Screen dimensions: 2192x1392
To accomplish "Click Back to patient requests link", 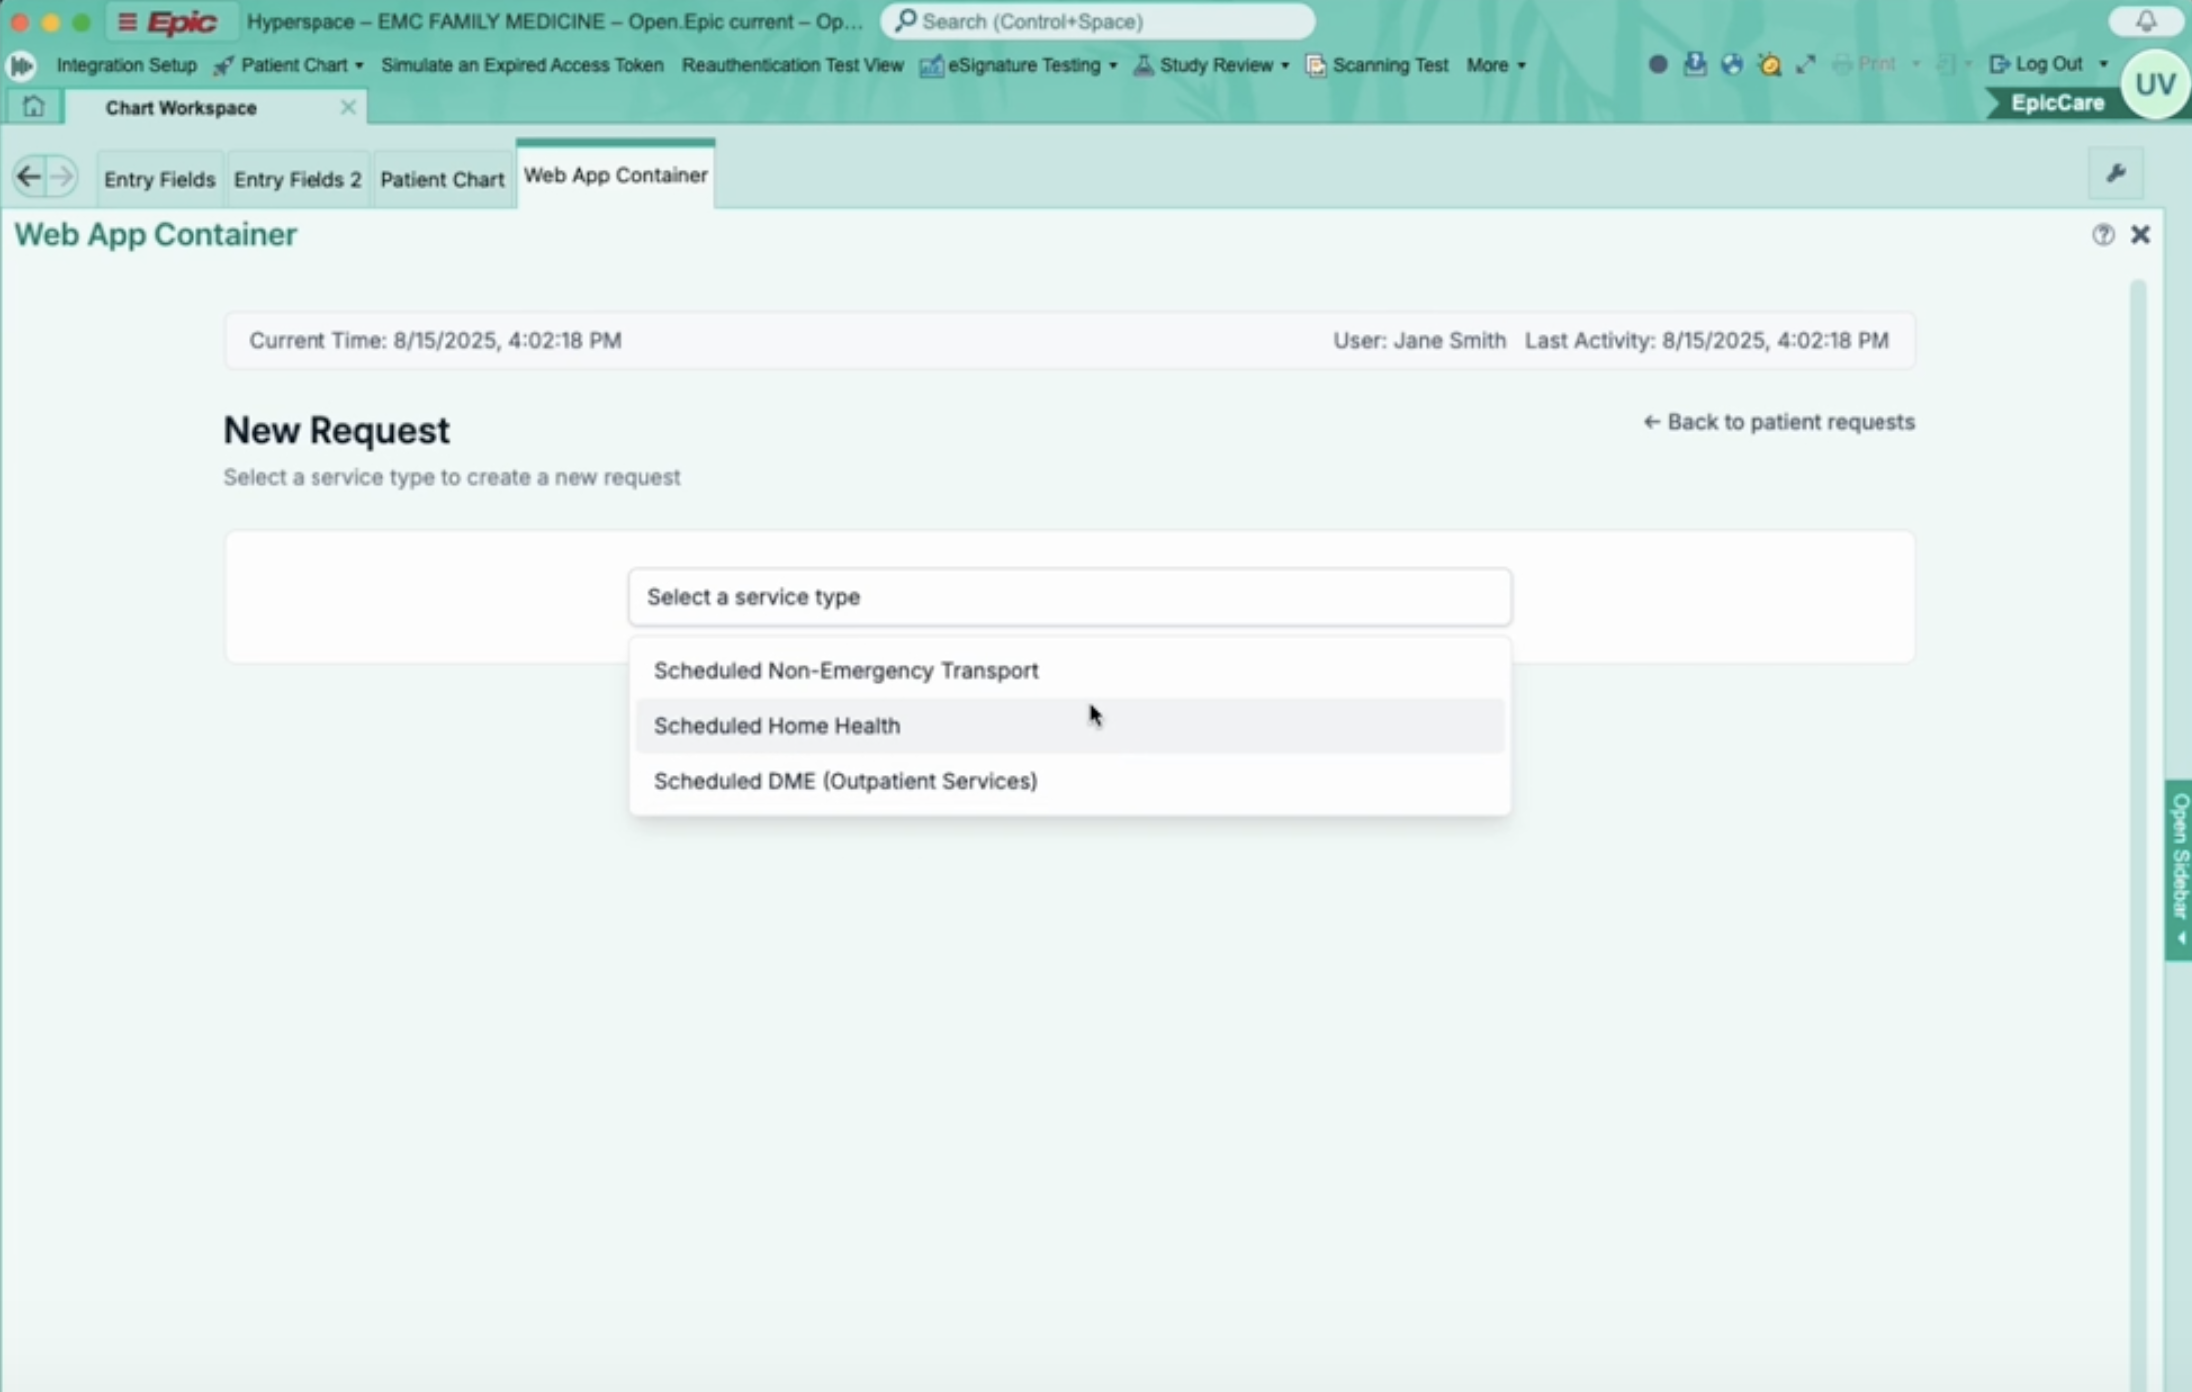I will (1779, 421).
